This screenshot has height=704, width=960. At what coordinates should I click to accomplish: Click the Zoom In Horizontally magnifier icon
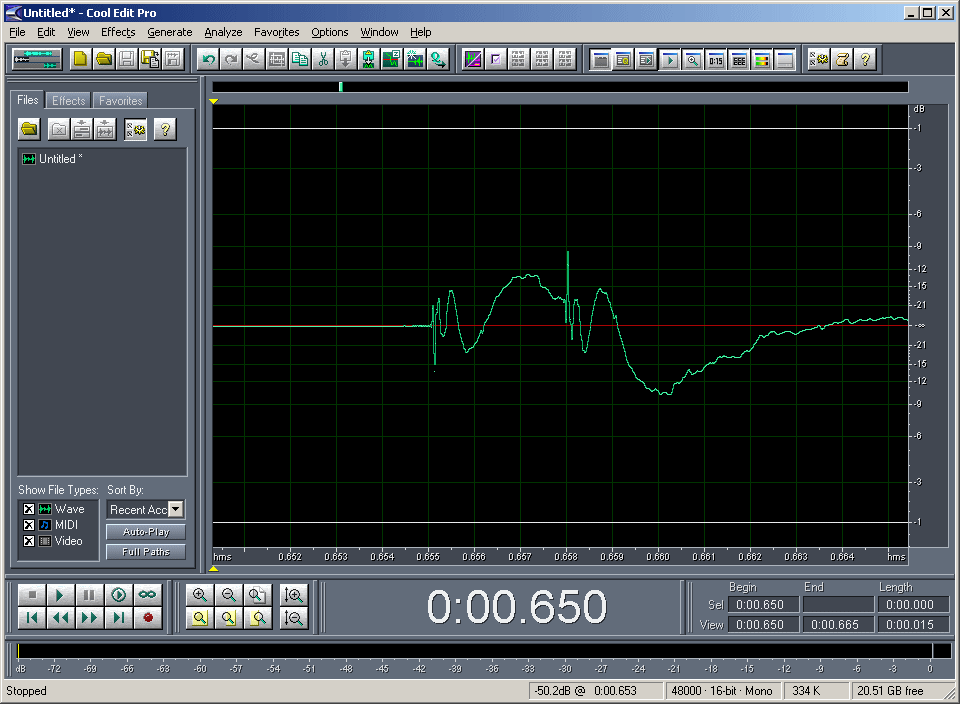coord(199,594)
